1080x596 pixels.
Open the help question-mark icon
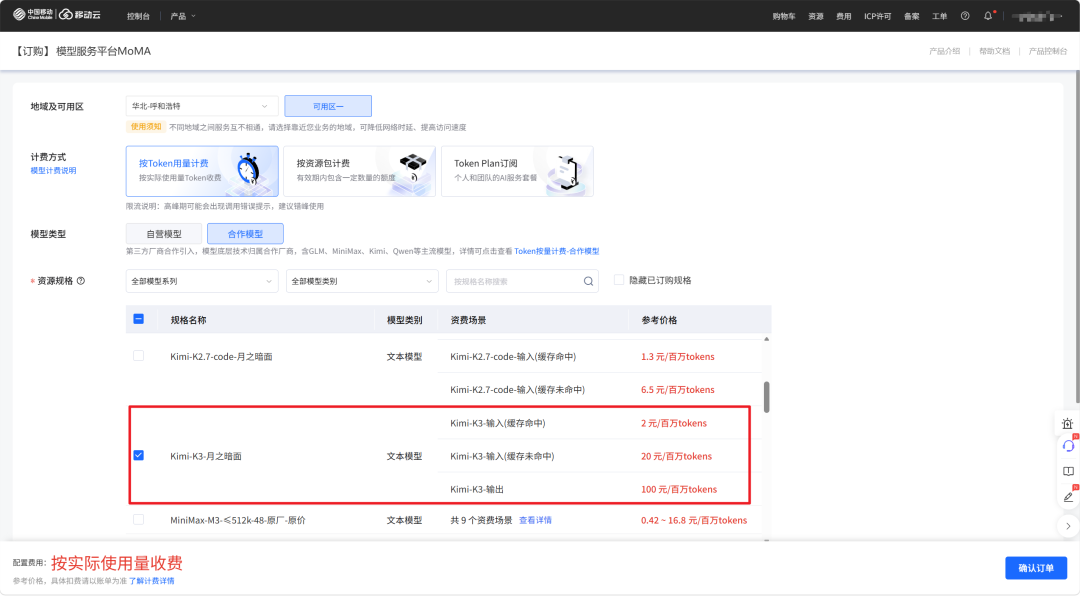click(x=965, y=16)
